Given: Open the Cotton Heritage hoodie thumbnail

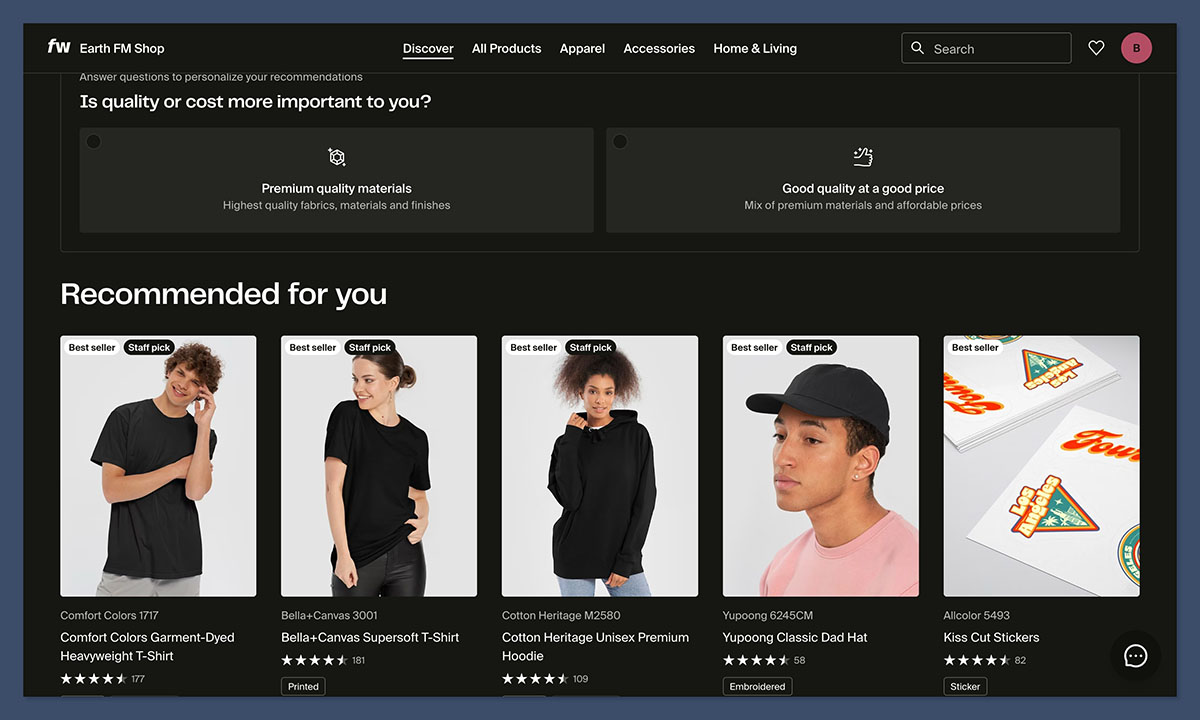Looking at the screenshot, I should click(600, 466).
